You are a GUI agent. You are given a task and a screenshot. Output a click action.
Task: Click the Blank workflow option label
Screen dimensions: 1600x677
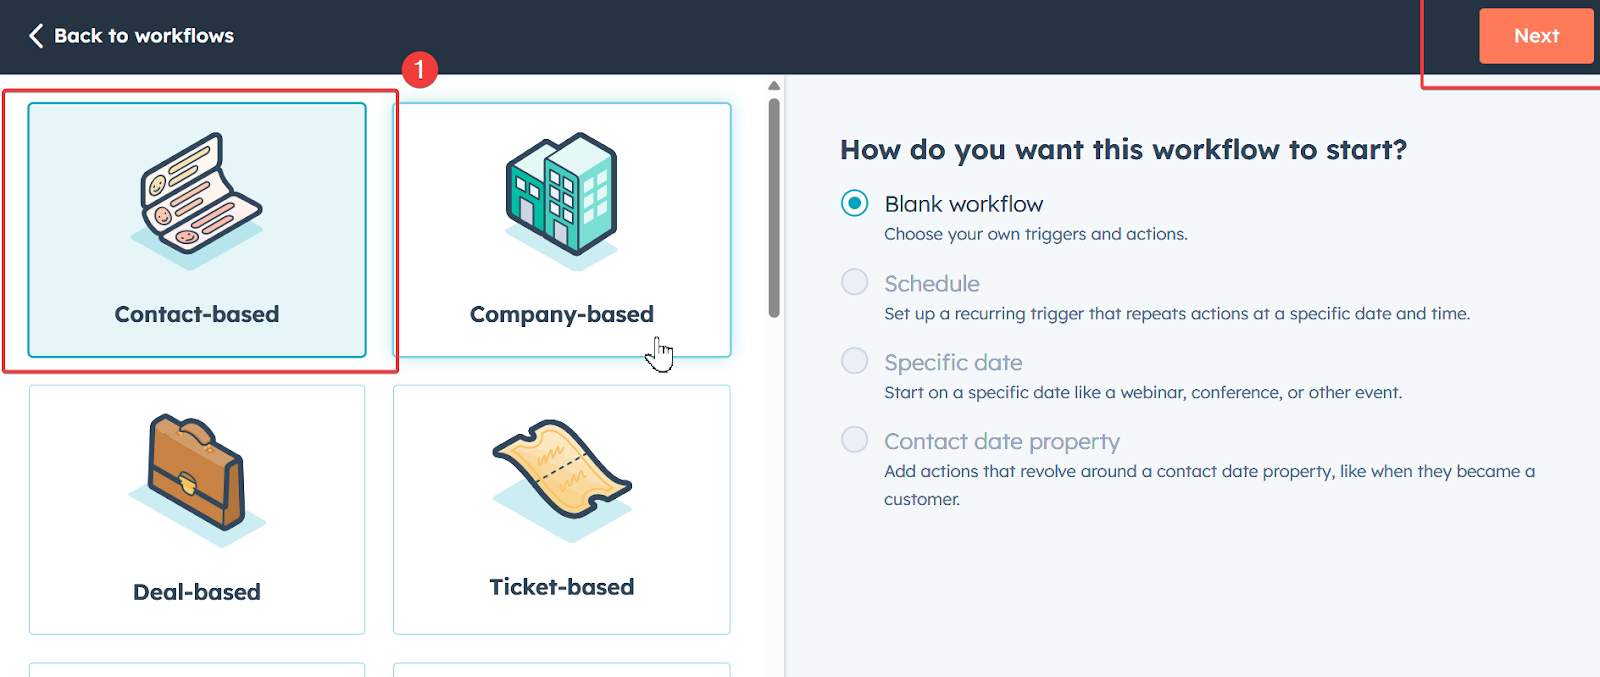click(x=963, y=204)
